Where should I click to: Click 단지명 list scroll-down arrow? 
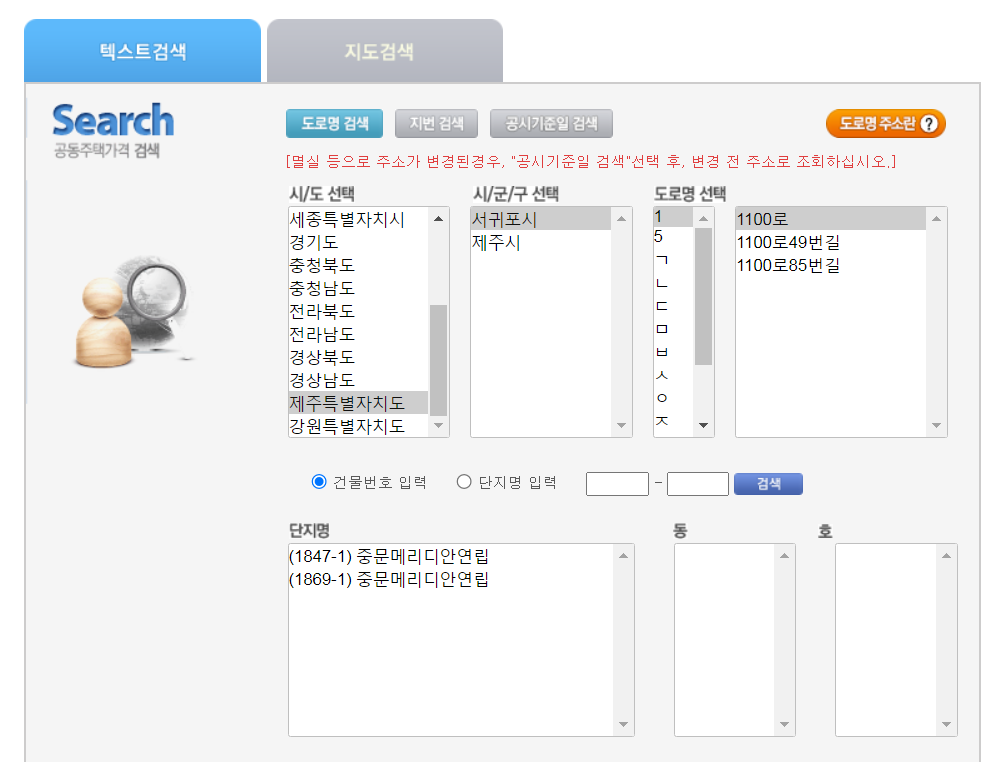click(623, 725)
